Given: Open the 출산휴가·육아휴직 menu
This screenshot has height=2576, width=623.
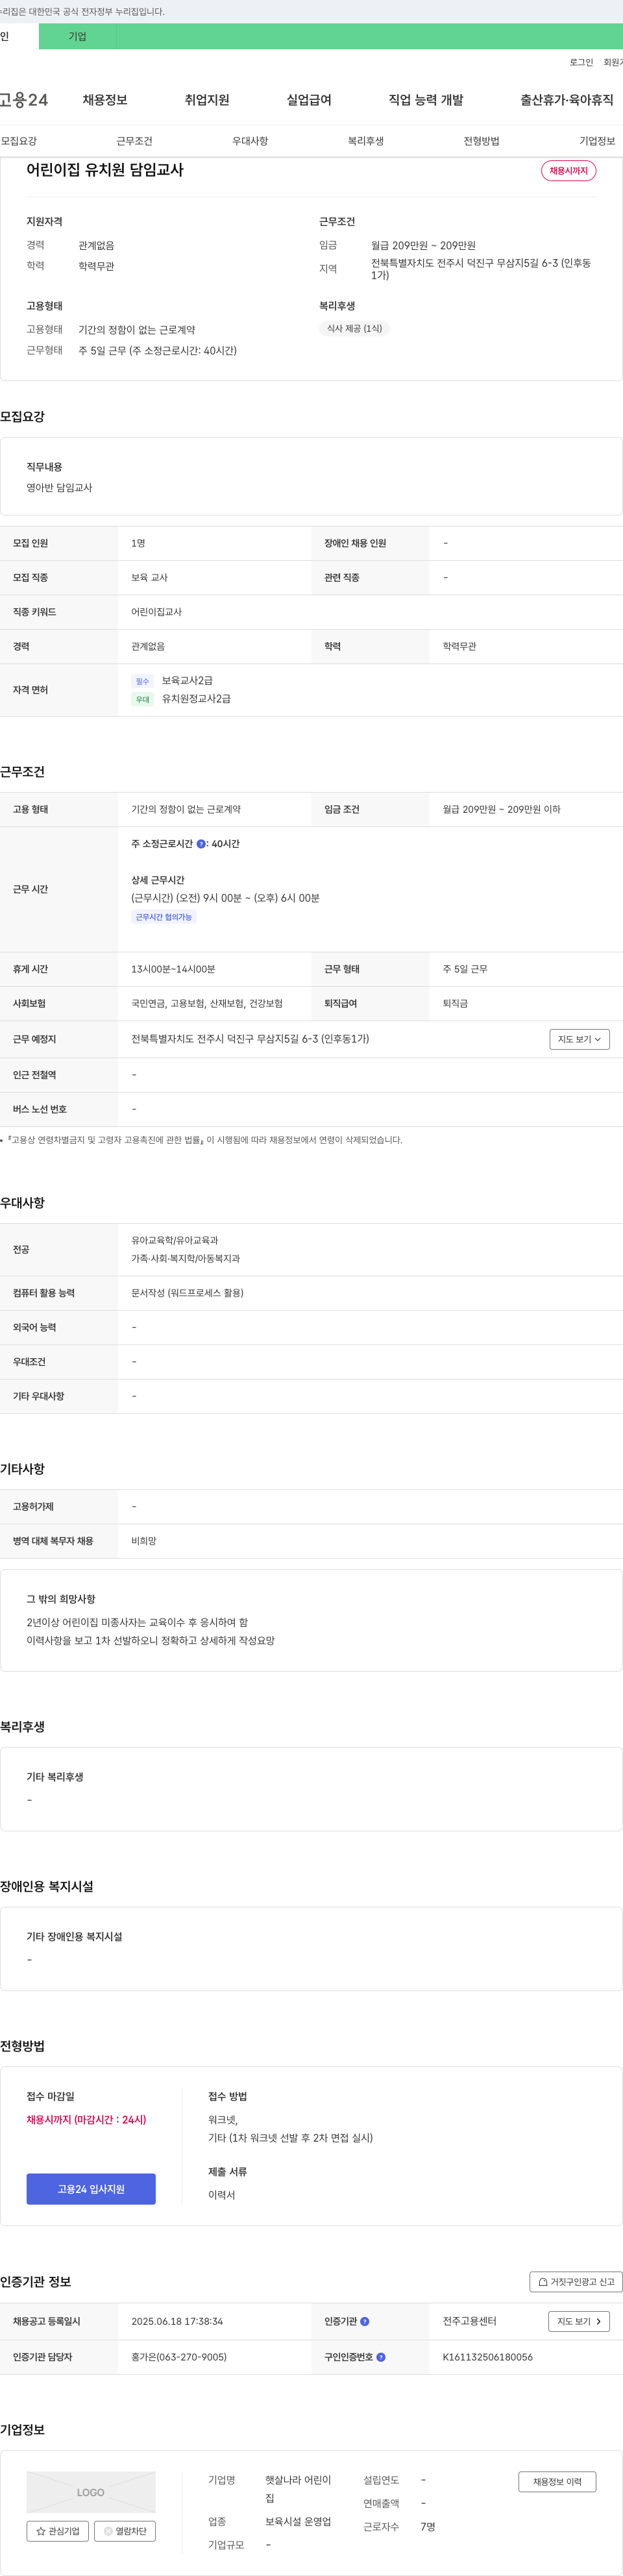Looking at the screenshot, I should [x=567, y=100].
